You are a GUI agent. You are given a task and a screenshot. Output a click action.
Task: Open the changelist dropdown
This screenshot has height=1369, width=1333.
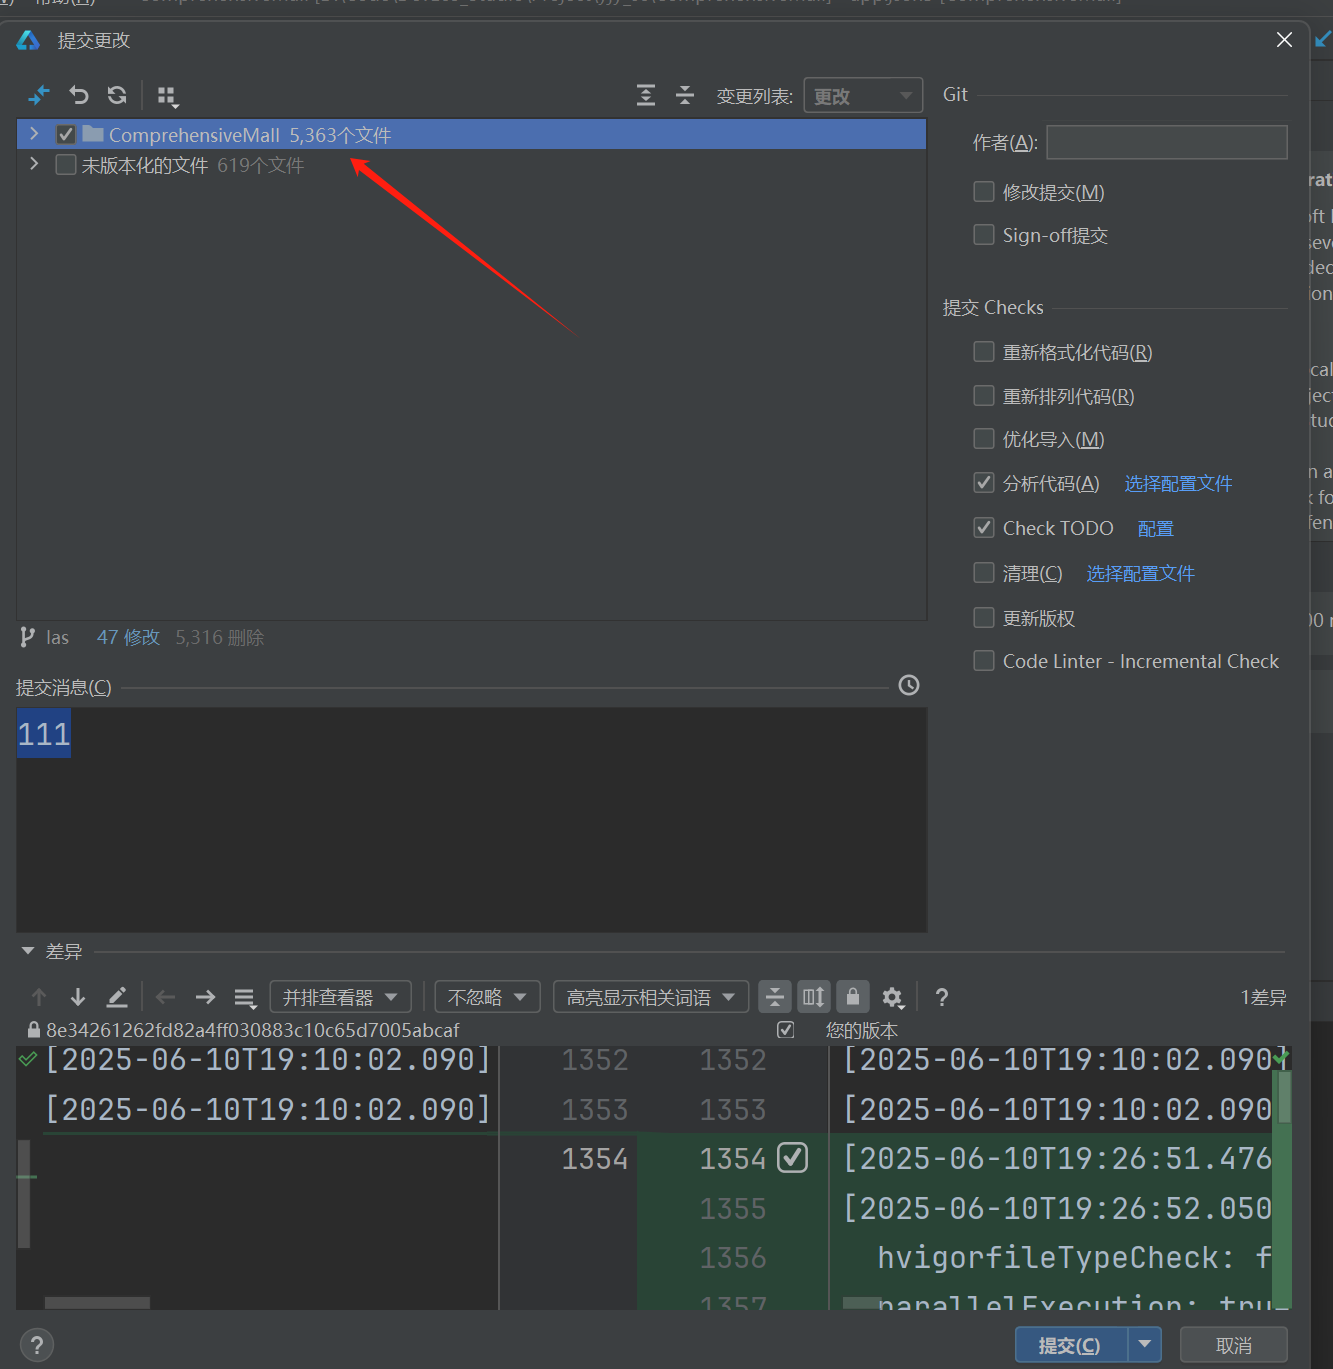click(x=863, y=96)
